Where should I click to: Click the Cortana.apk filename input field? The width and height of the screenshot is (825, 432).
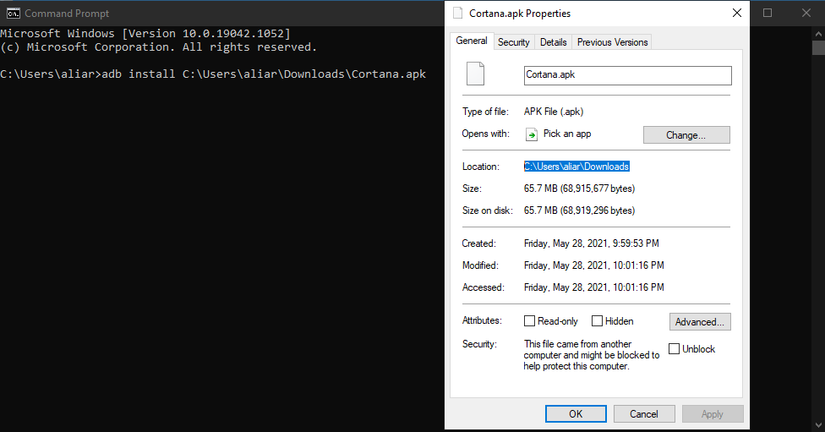(628, 75)
